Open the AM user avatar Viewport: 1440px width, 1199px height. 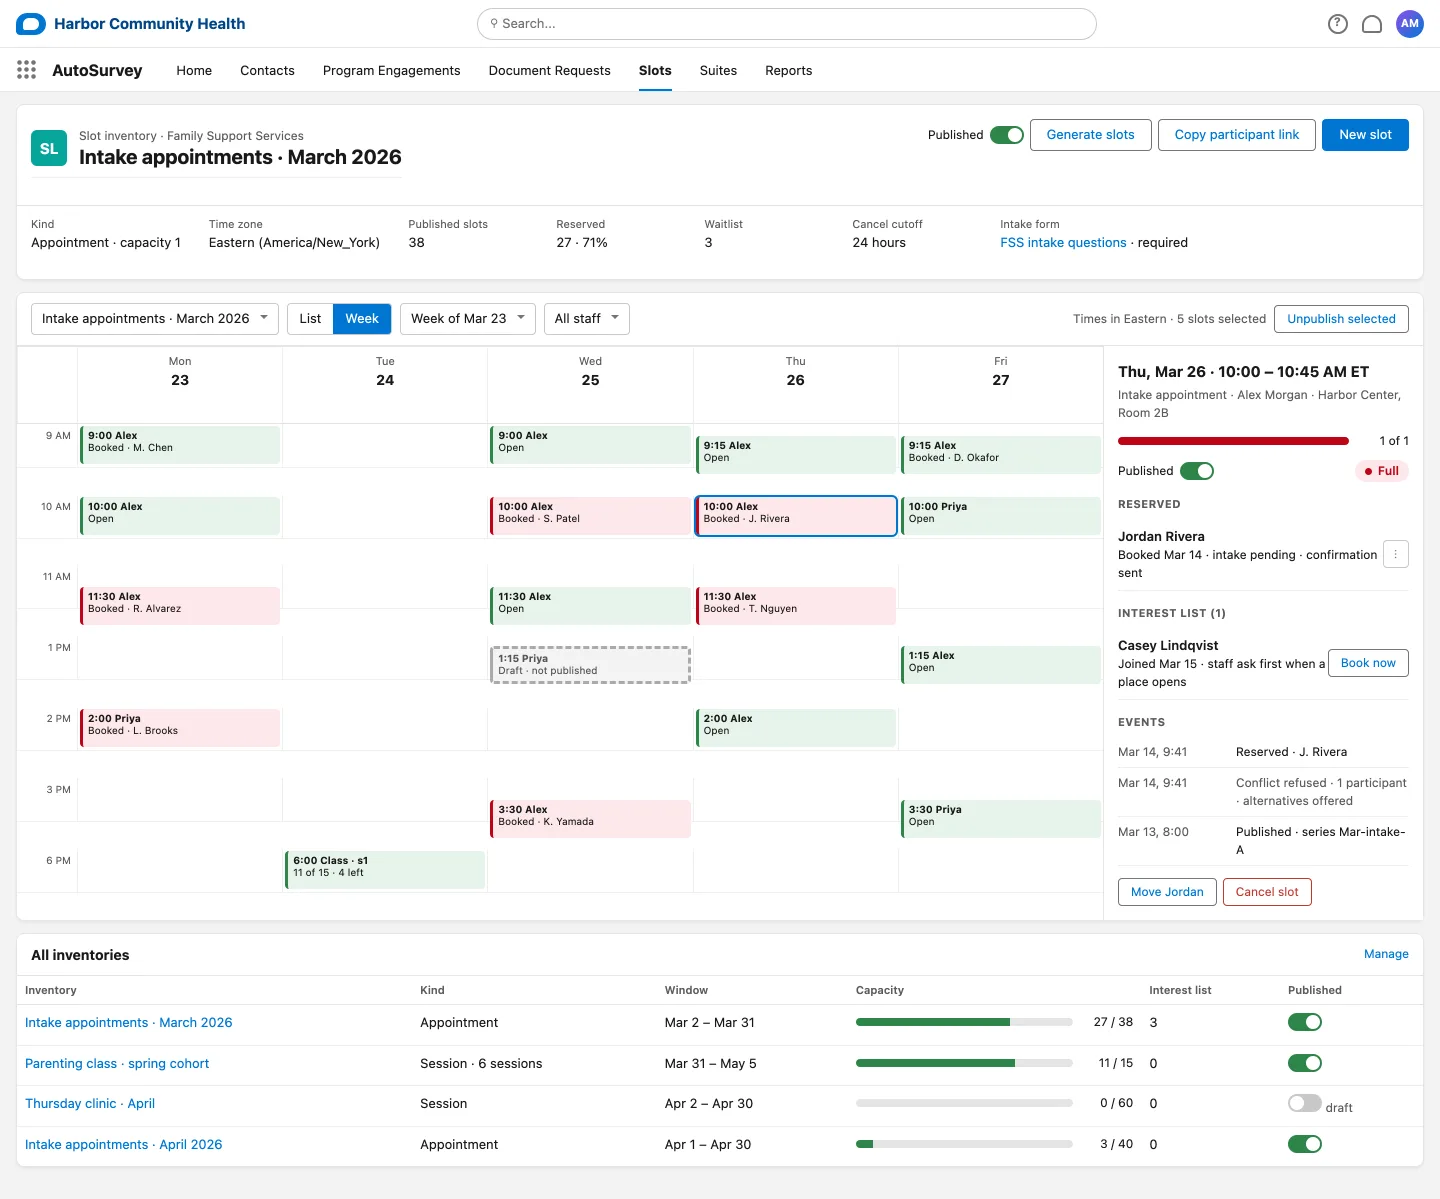point(1410,24)
